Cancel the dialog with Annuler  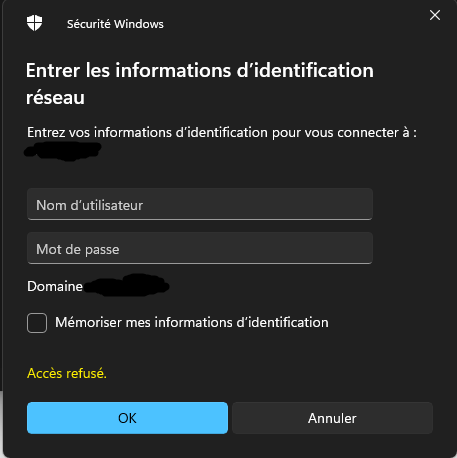coord(332,418)
